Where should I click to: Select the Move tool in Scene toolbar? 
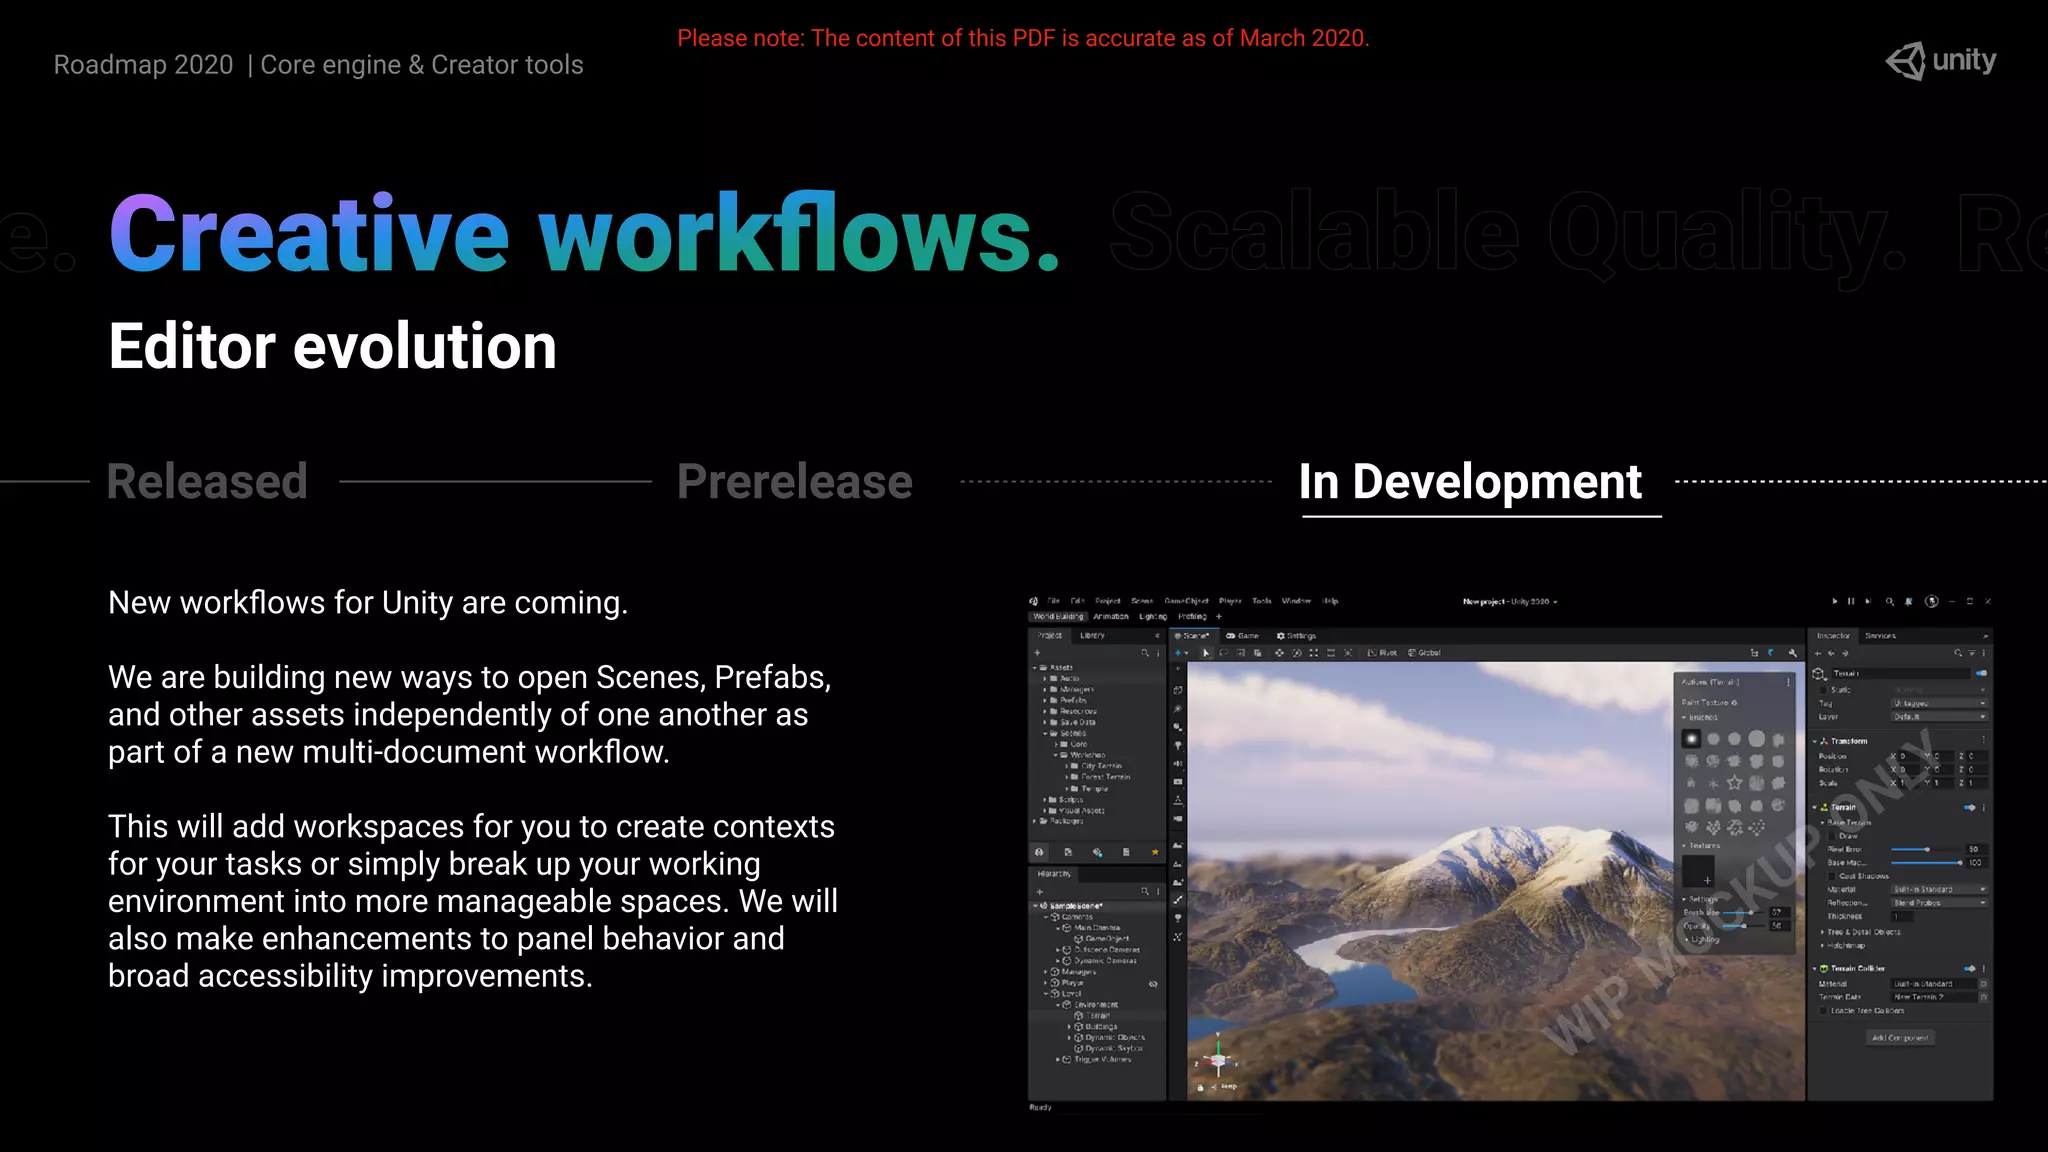[1279, 653]
